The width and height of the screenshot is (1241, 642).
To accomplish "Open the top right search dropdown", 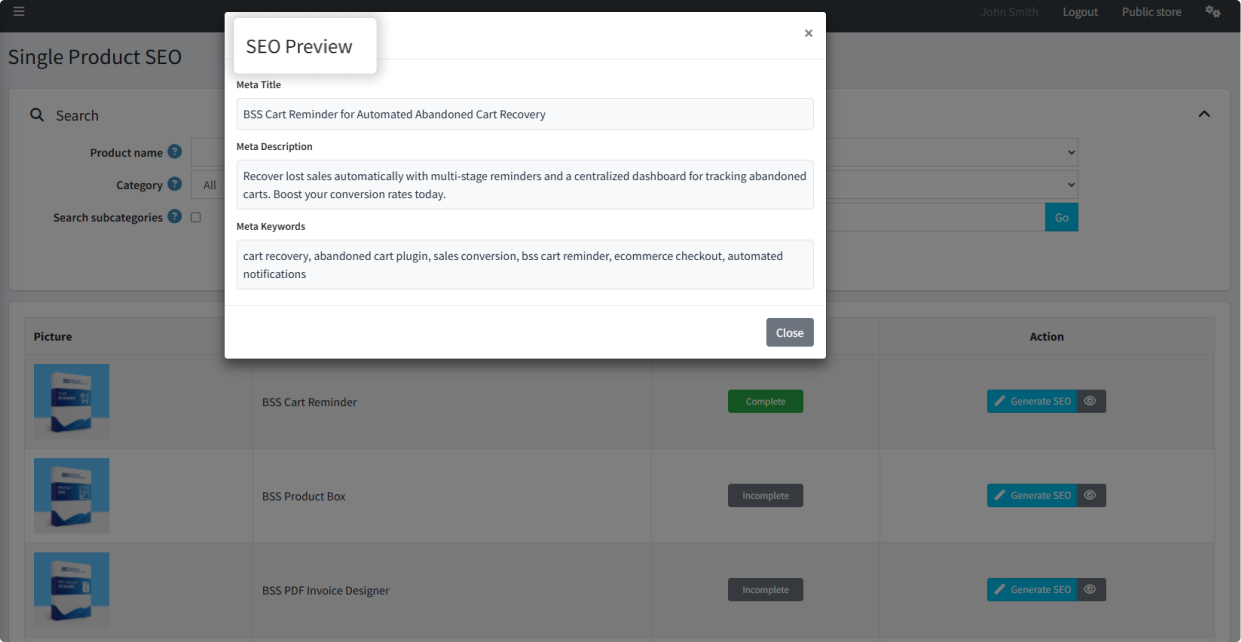I will [x=952, y=152].
